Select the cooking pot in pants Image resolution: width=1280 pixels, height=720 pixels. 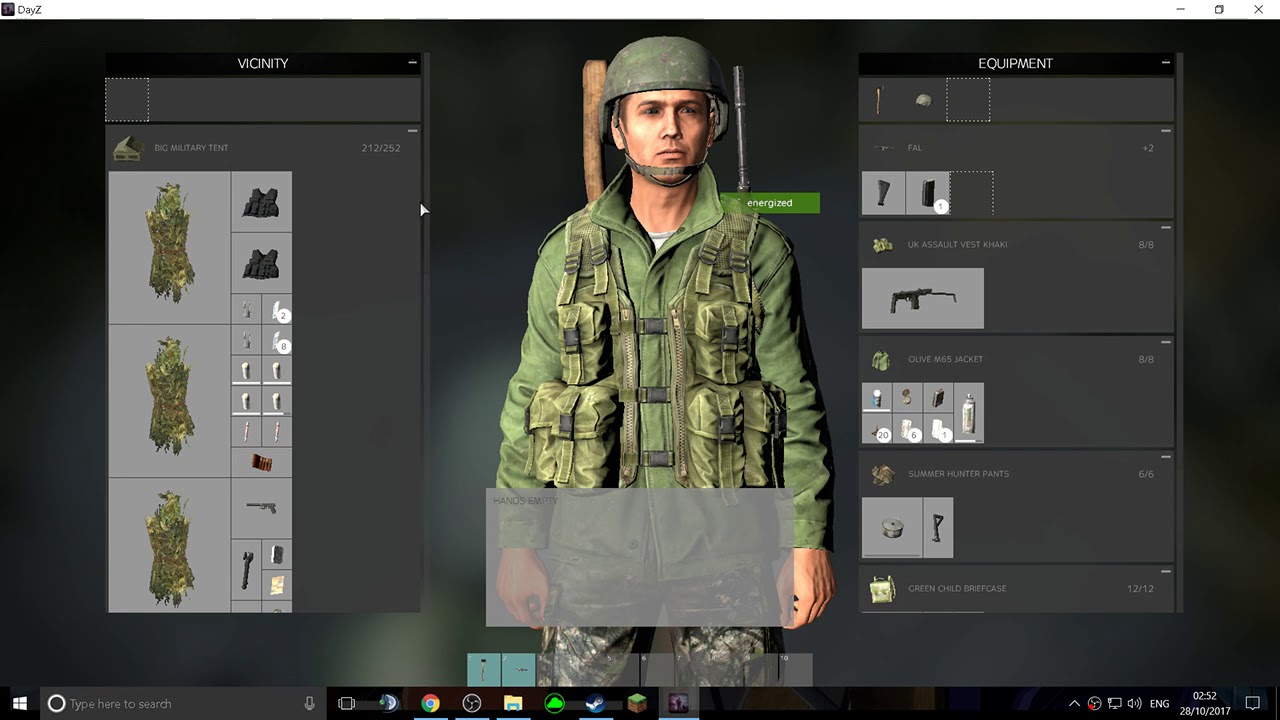[891, 527]
